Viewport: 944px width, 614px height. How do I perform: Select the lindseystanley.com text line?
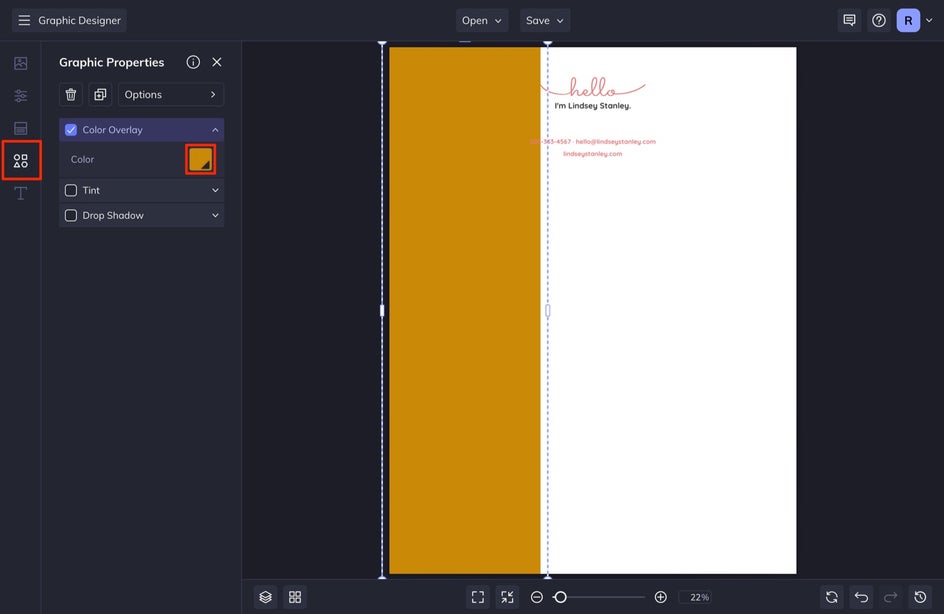593,154
